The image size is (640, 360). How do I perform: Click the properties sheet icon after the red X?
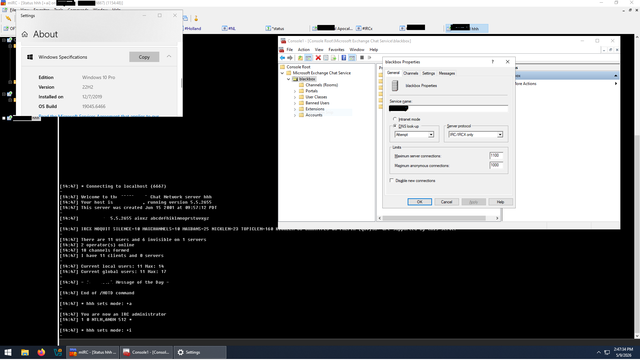pyautogui.click(x=326, y=58)
